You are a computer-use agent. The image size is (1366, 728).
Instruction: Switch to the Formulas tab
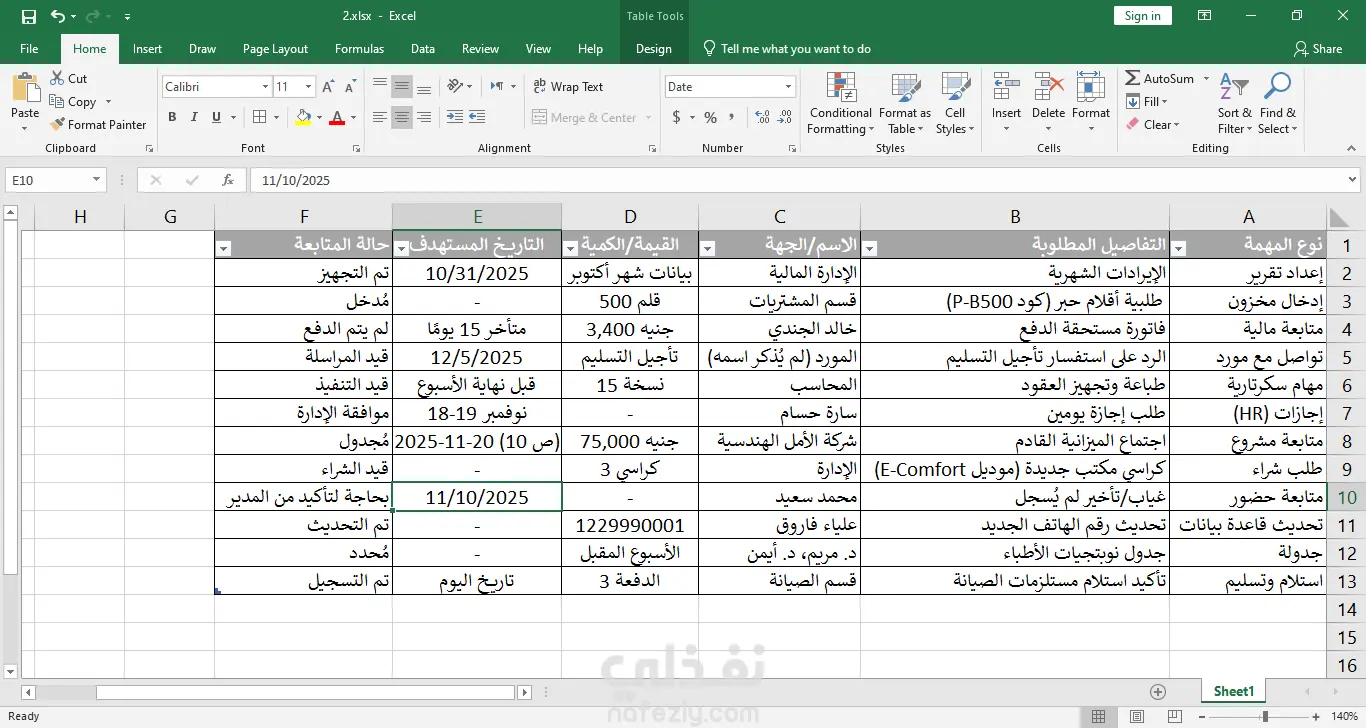click(x=359, y=49)
